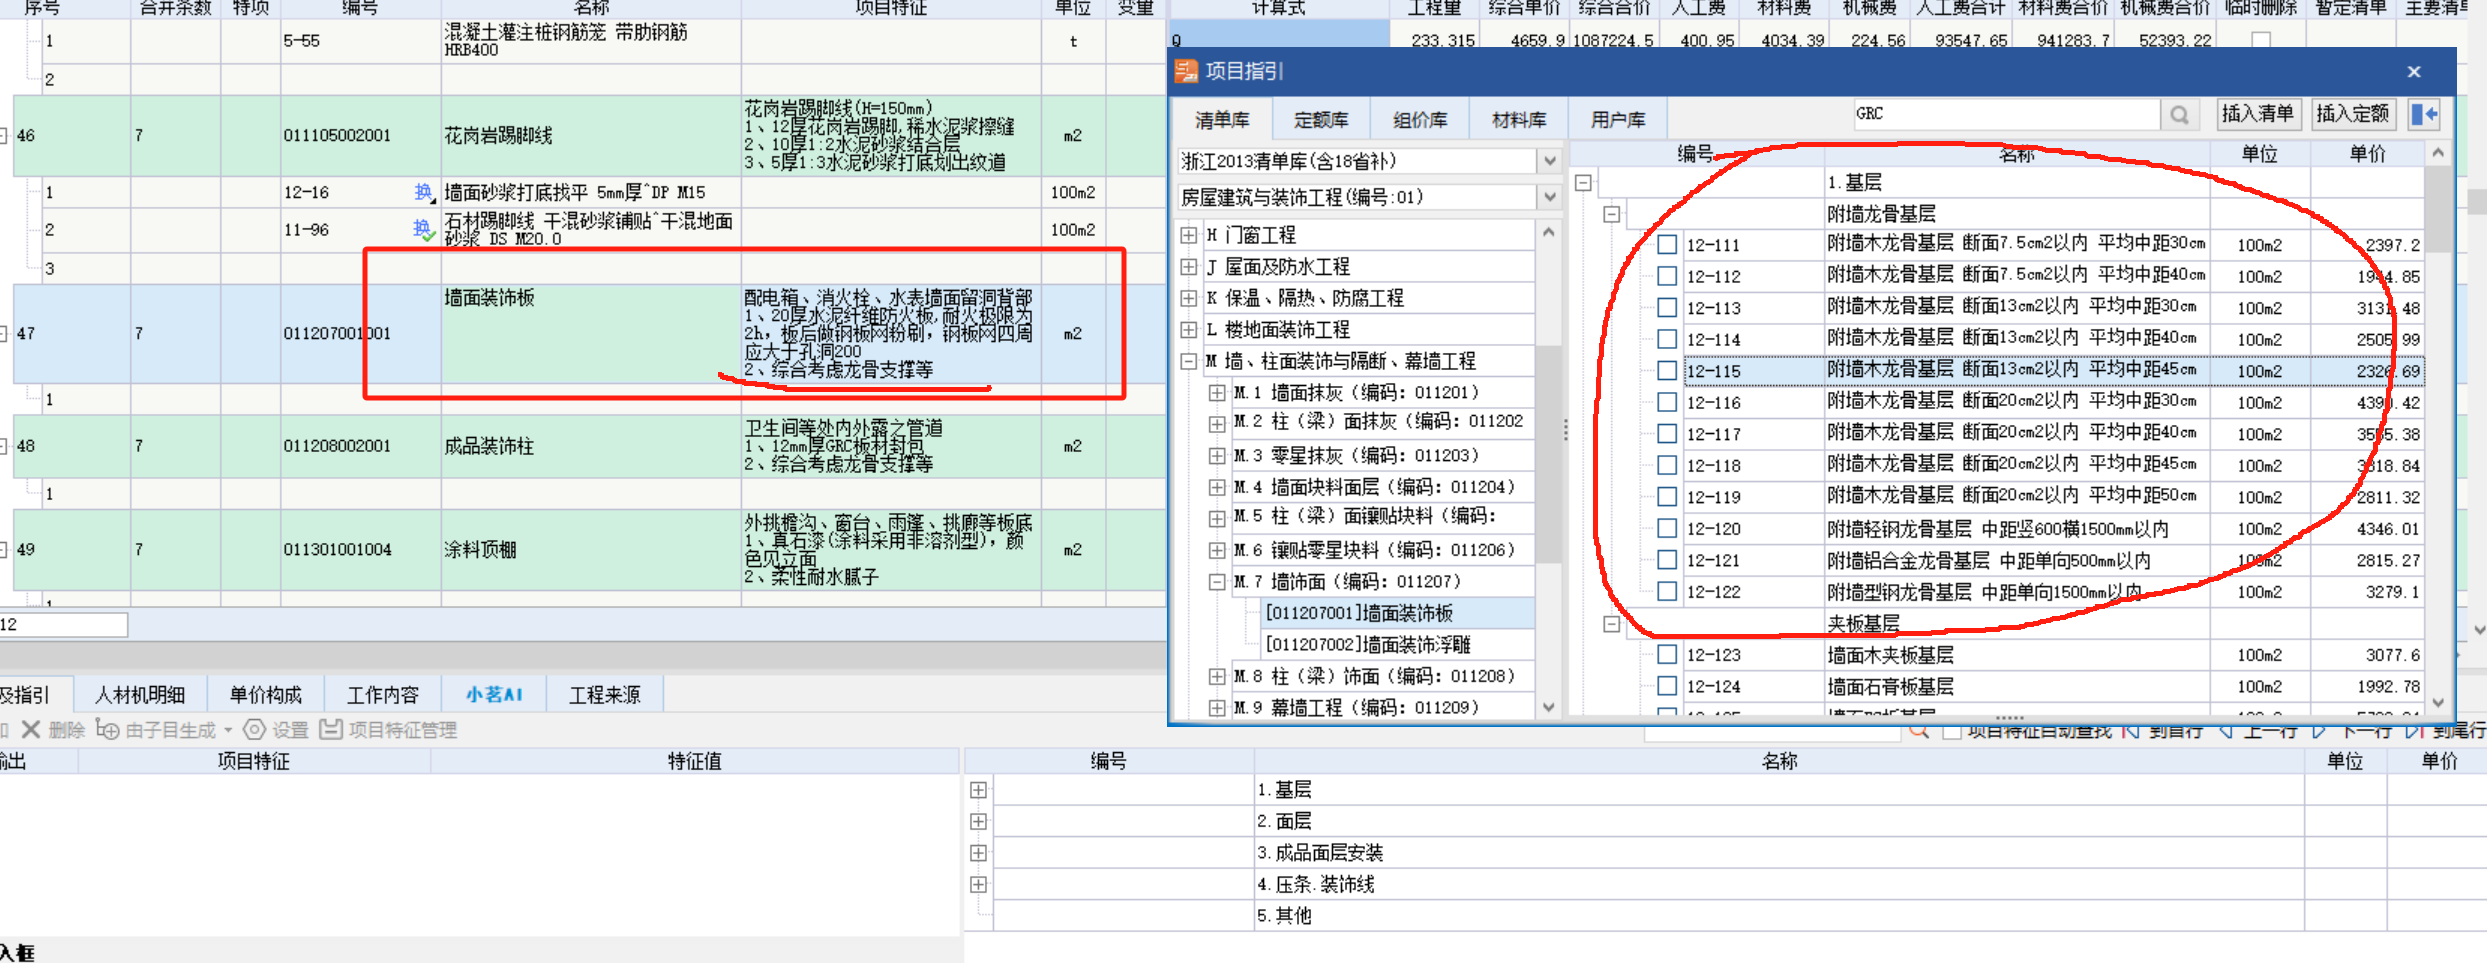
Task: Click the 换 icon on row 11-96
Action: [x=424, y=229]
